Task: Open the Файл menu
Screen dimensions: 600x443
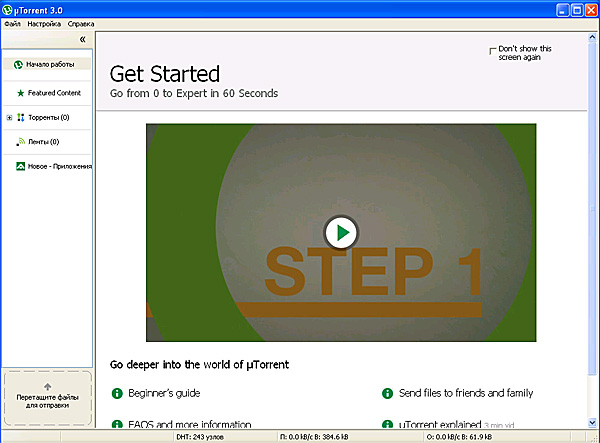Action: coord(11,23)
